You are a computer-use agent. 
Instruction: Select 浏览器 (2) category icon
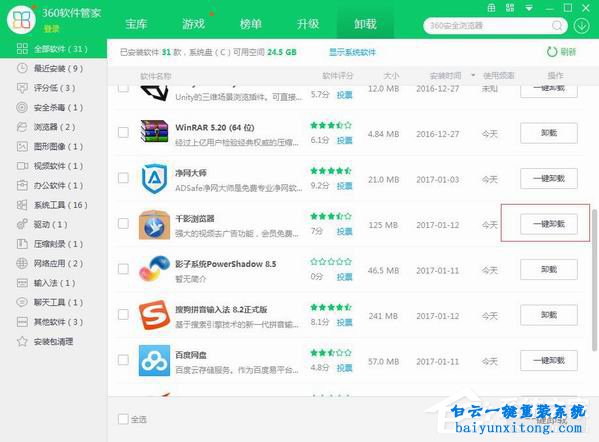(x=22, y=127)
